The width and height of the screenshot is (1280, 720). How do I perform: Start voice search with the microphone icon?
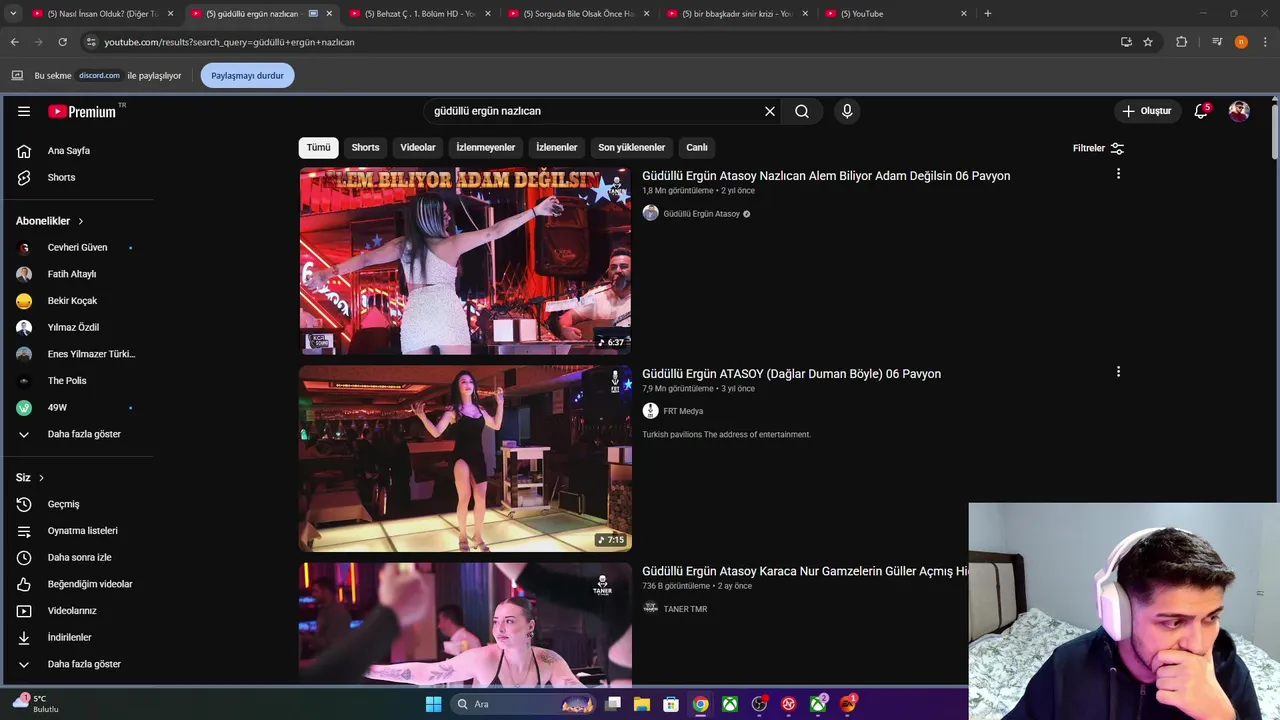pyautogui.click(x=847, y=111)
